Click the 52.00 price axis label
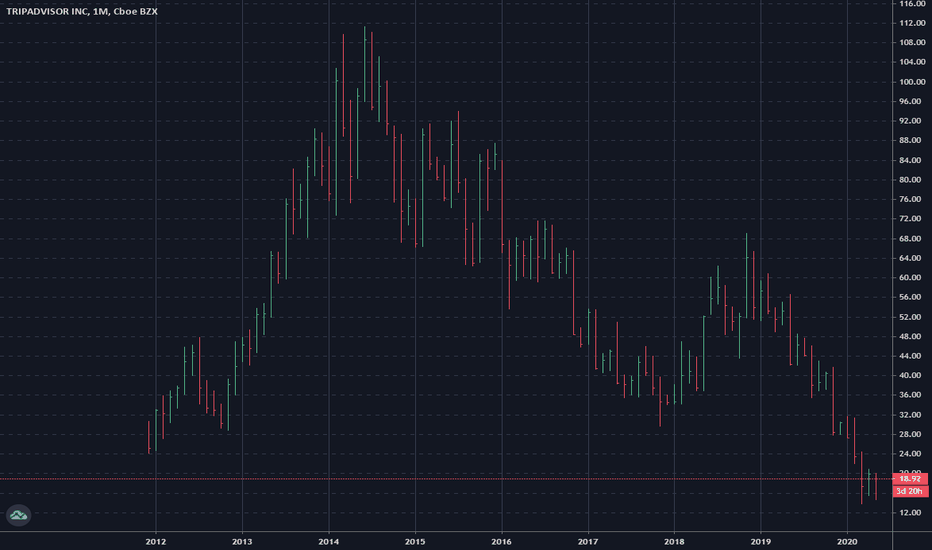 tap(912, 317)
